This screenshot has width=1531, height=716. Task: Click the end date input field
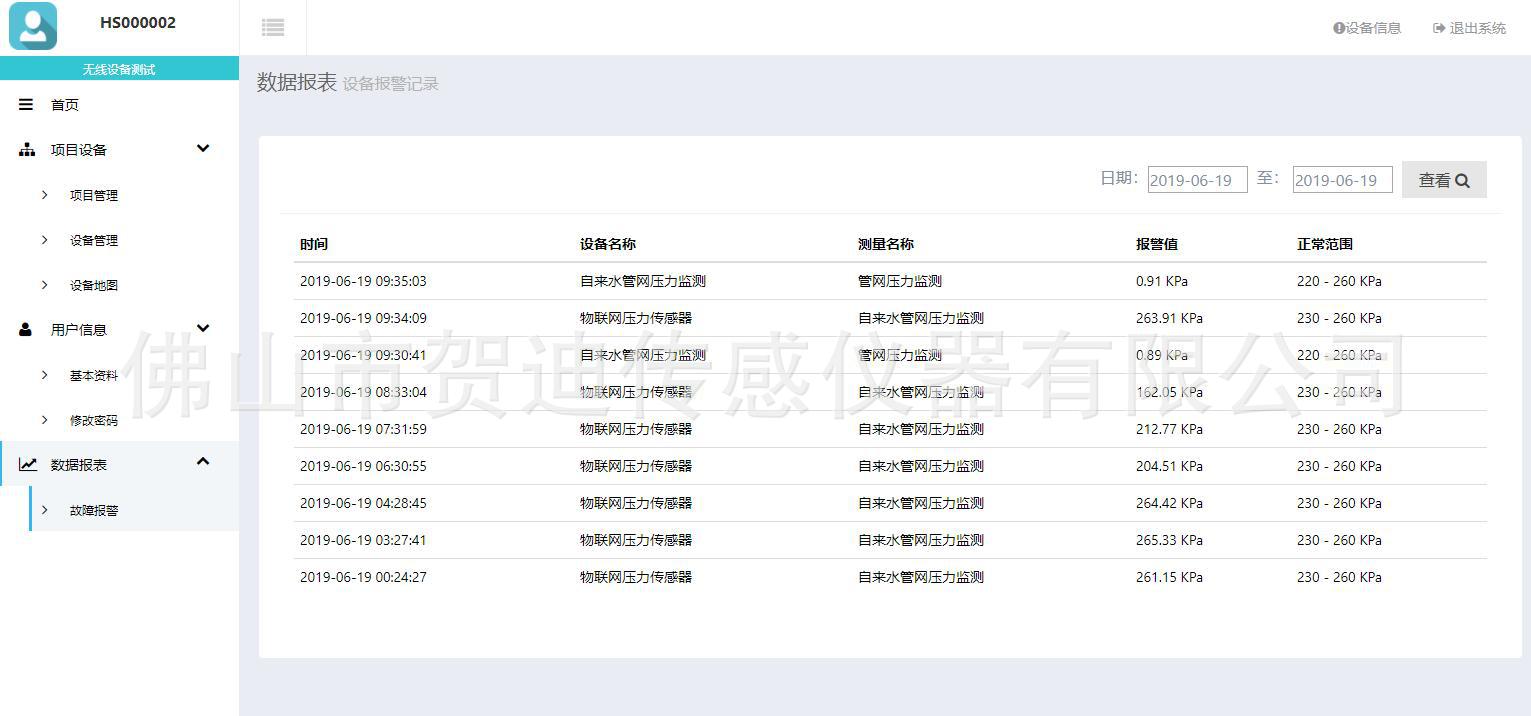pos(1342,180)
